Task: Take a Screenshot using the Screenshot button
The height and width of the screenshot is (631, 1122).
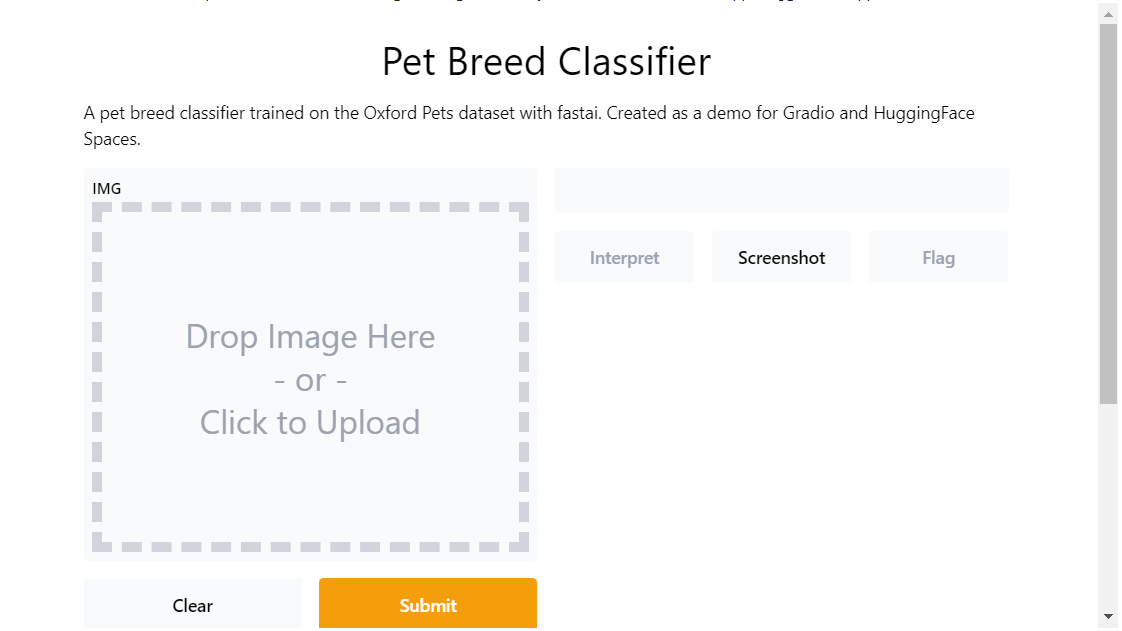Action: point(781,257)
